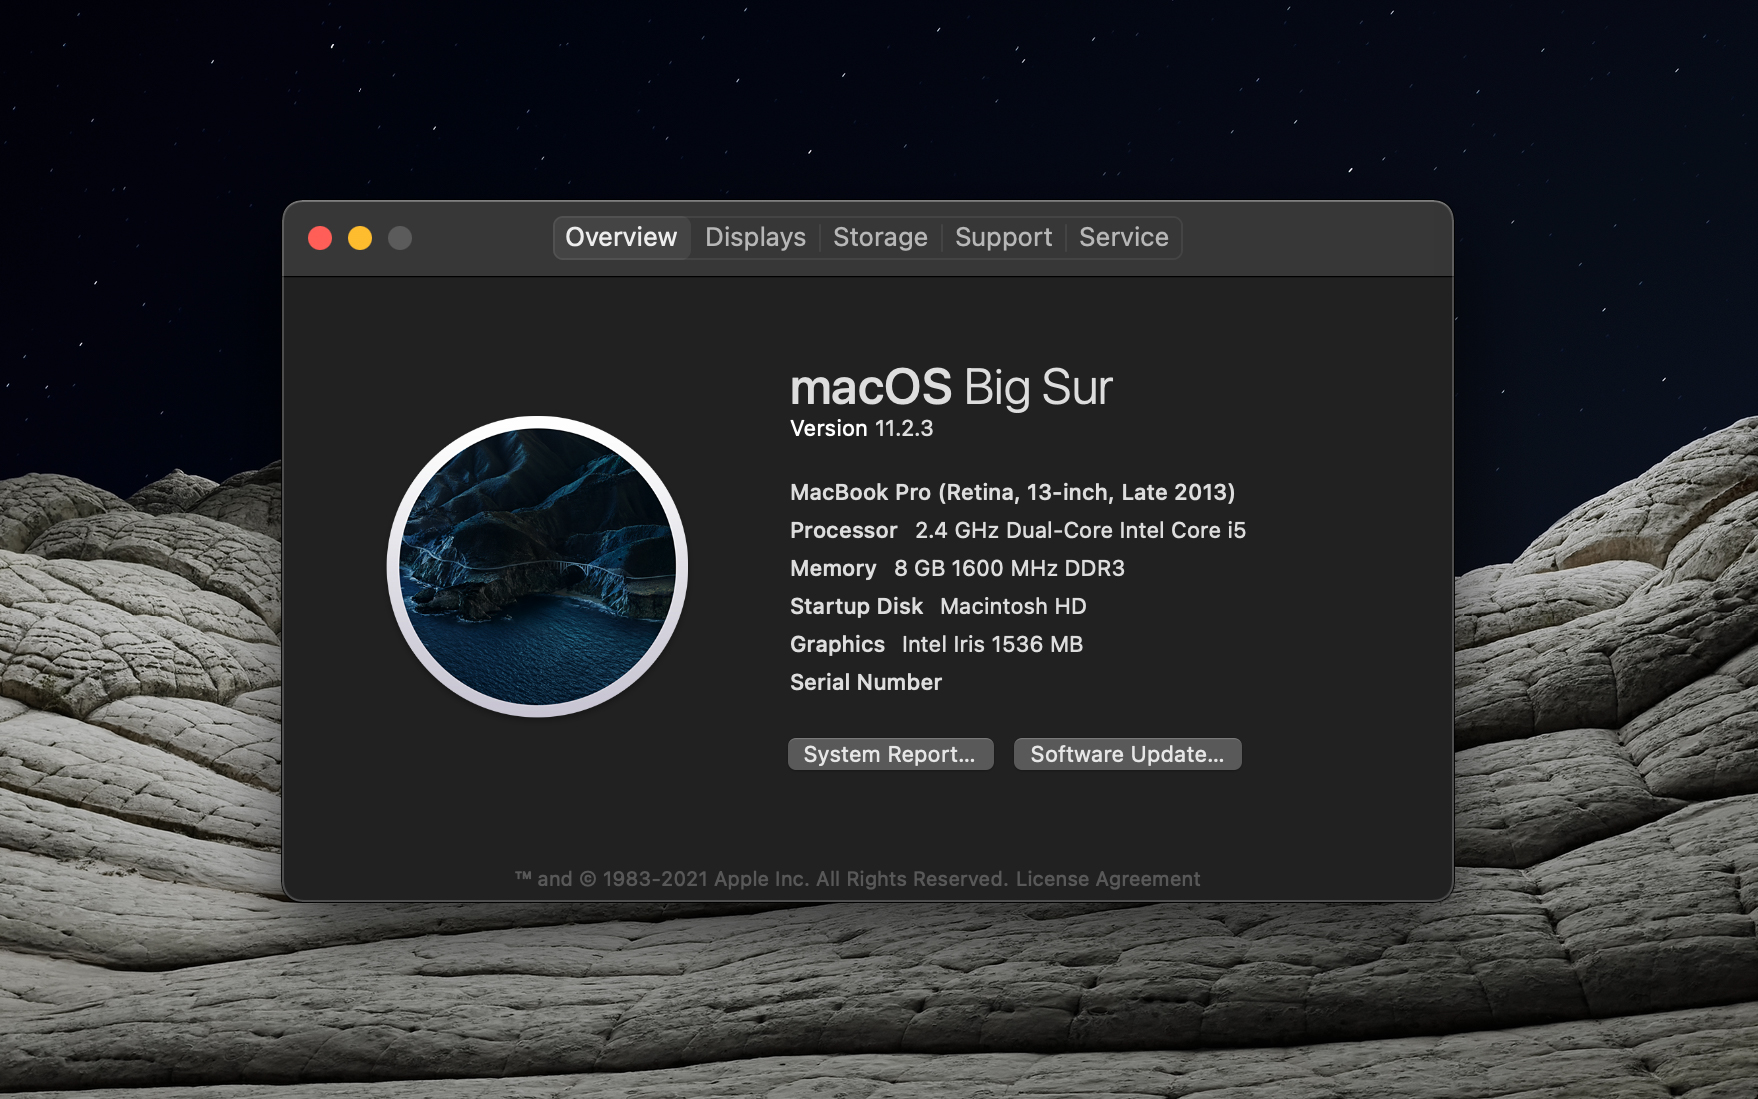Select the Storage tab
1758x1099 pixels.
(x=880, y=238)
